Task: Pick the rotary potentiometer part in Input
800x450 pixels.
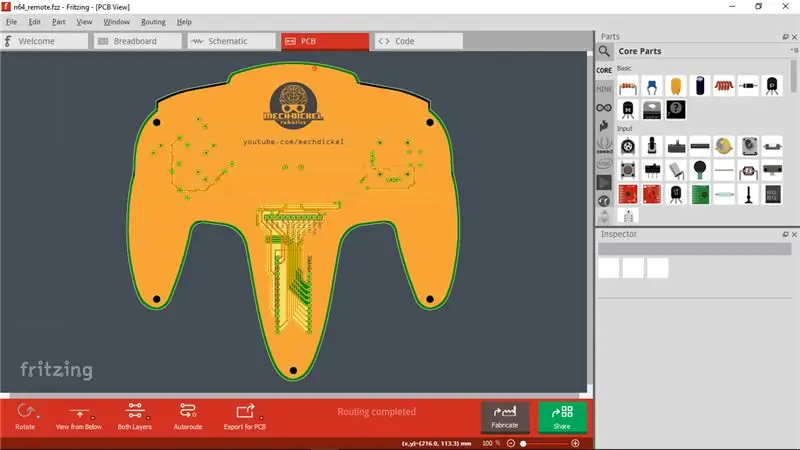Action: click(628, 146)
